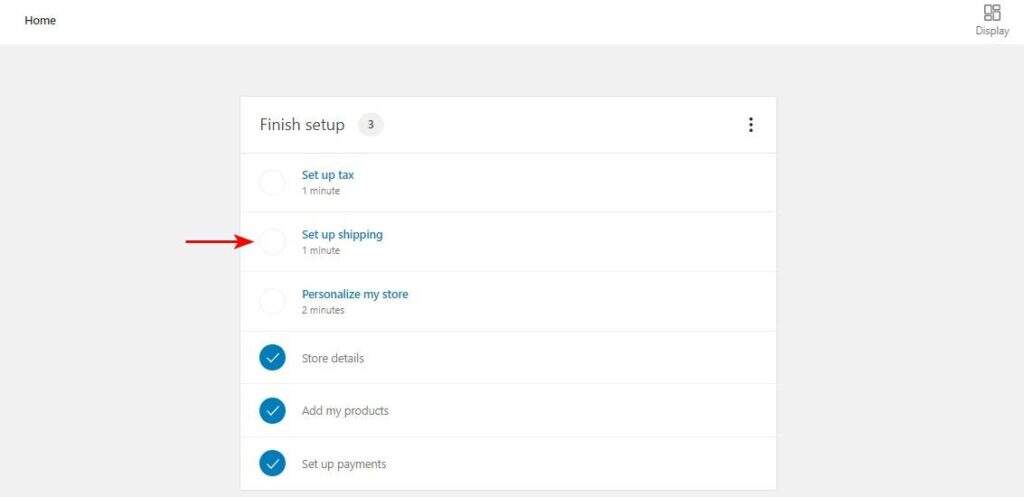Open the three-dot menu in Finish setup

pyautogui.click(x=751, y=125)
